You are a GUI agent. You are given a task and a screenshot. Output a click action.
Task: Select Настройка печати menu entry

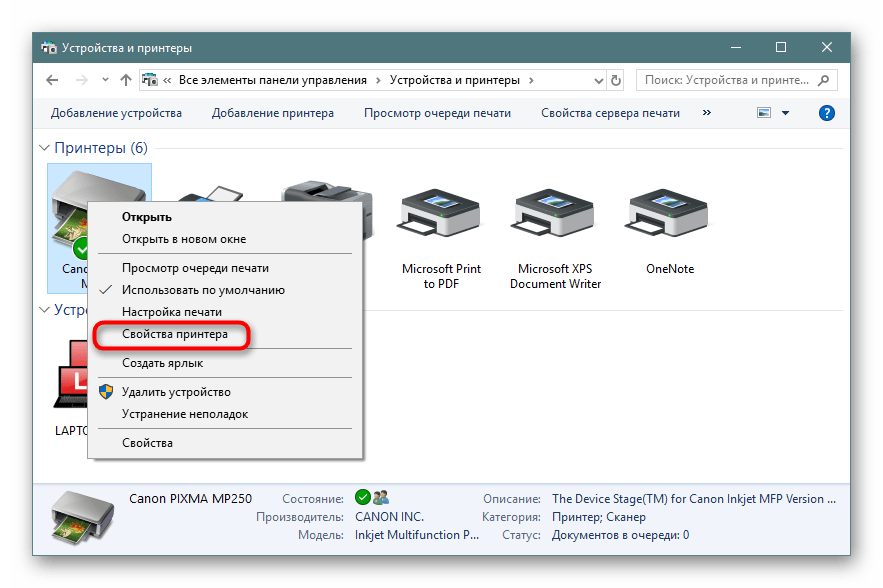[x=225, y=312]
